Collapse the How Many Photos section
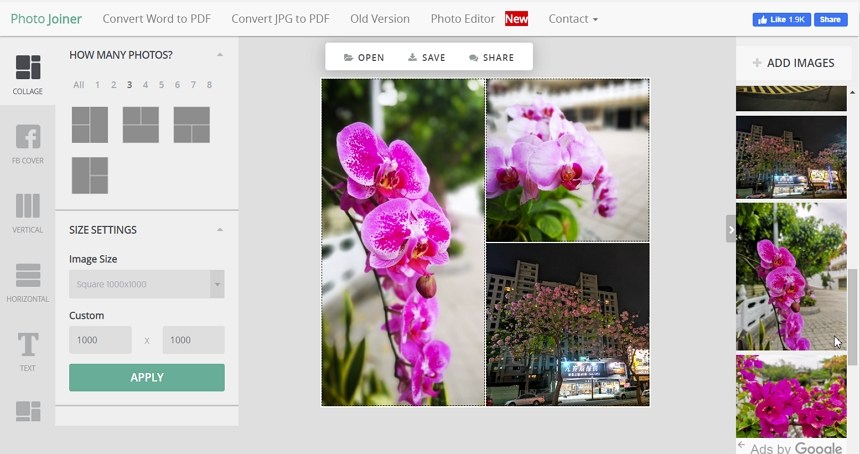860x454 pixels. click(220, 55)
